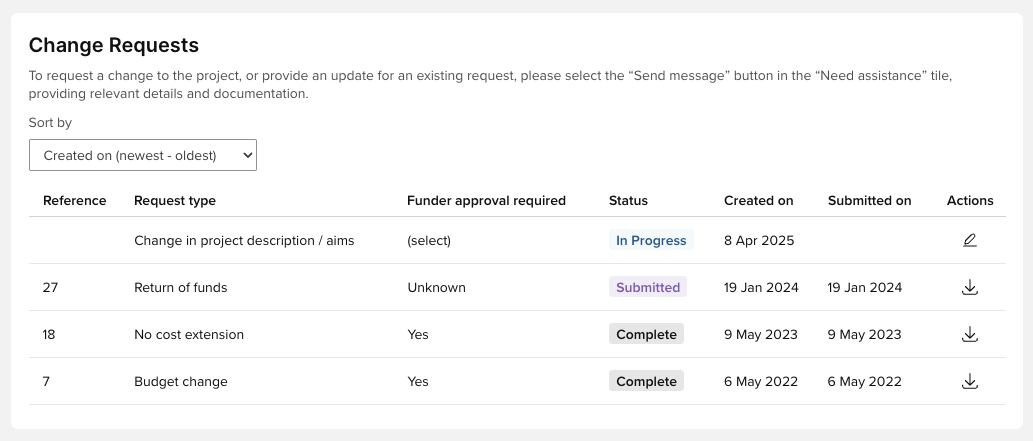
Task: Select the Return of funds row text
Action: tap(180, 288)
